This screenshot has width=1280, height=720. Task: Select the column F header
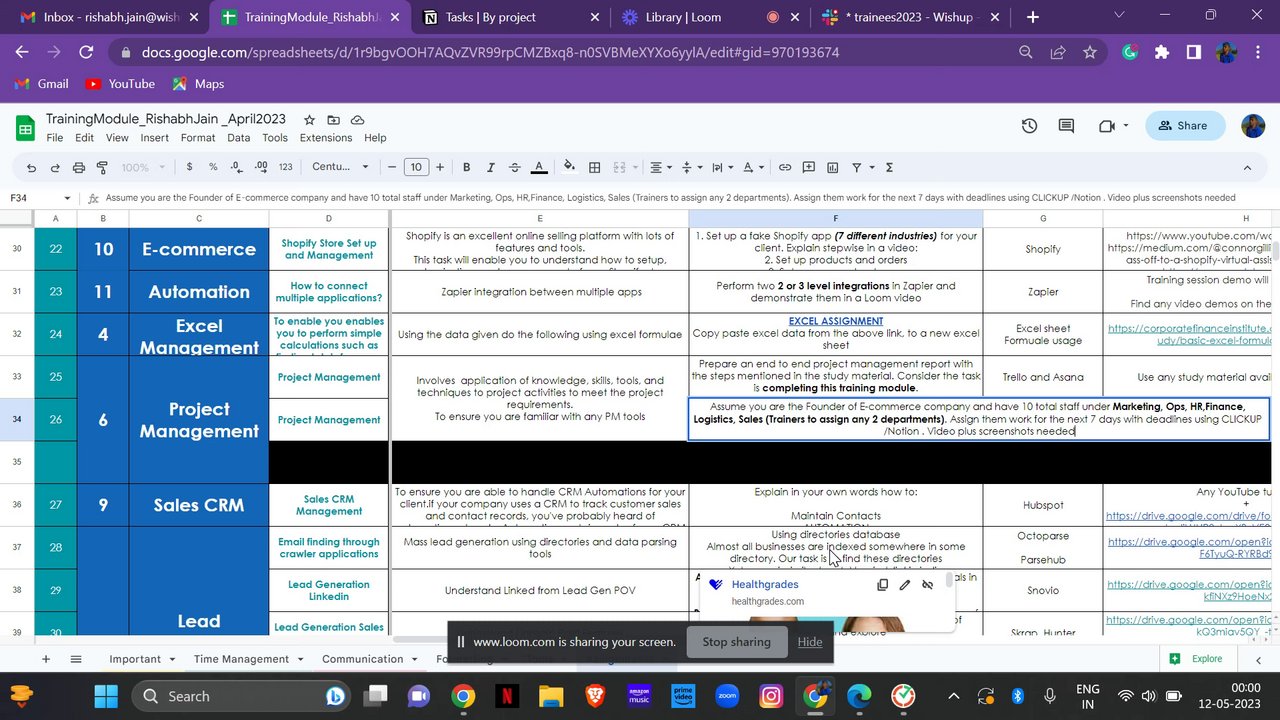[836, 218]
